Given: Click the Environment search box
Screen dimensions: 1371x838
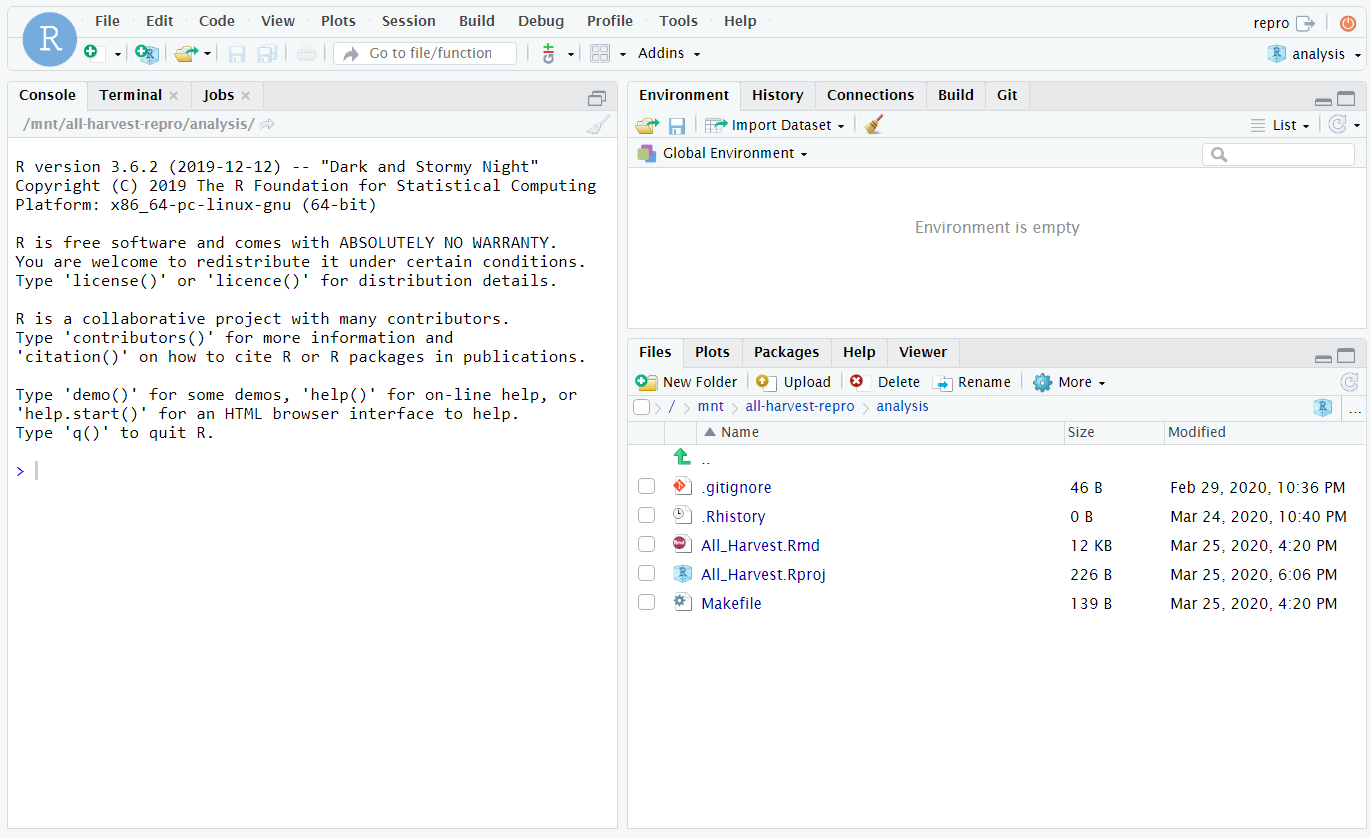Looking at the screenshot, I should tap(1278, 154).
